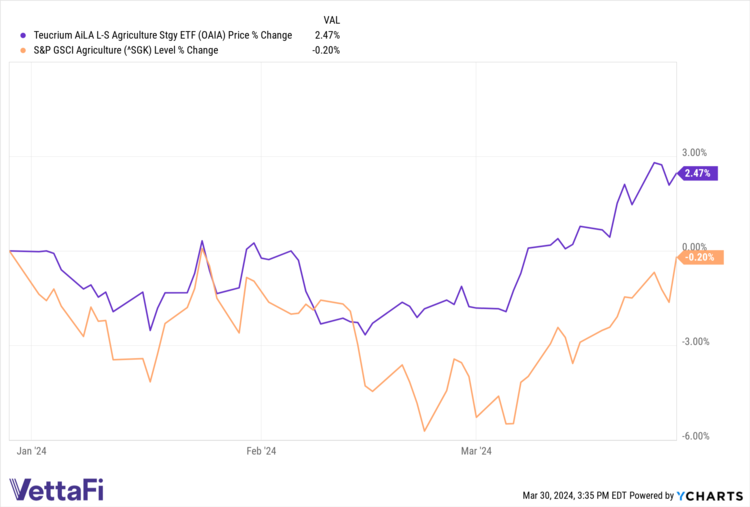
Task: Click the VAL column header
Action: point(331,20)
